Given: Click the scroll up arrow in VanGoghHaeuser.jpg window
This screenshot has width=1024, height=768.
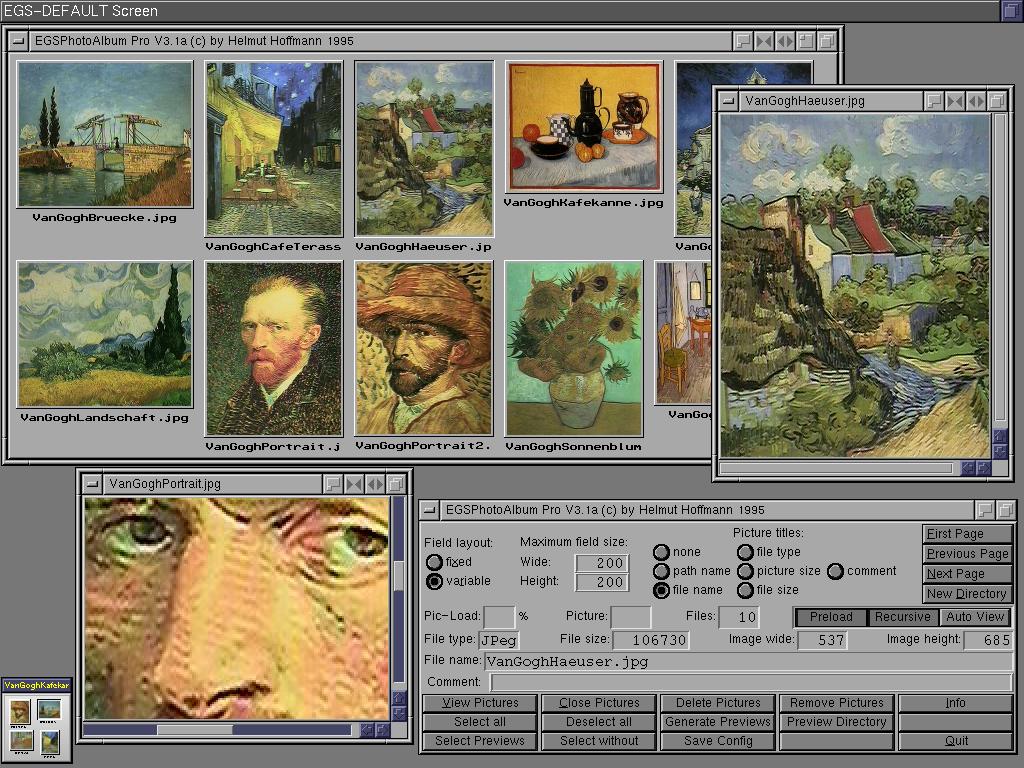Looking at the screenshot, I should [1000, 436].
